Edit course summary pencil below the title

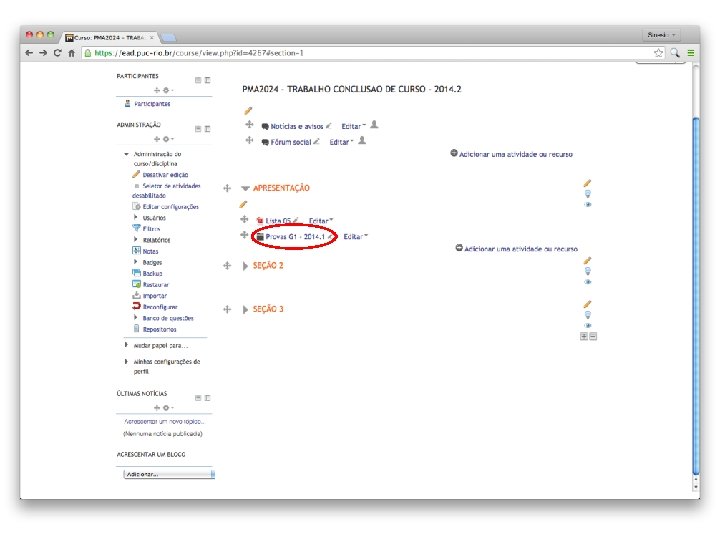(248, 111)
